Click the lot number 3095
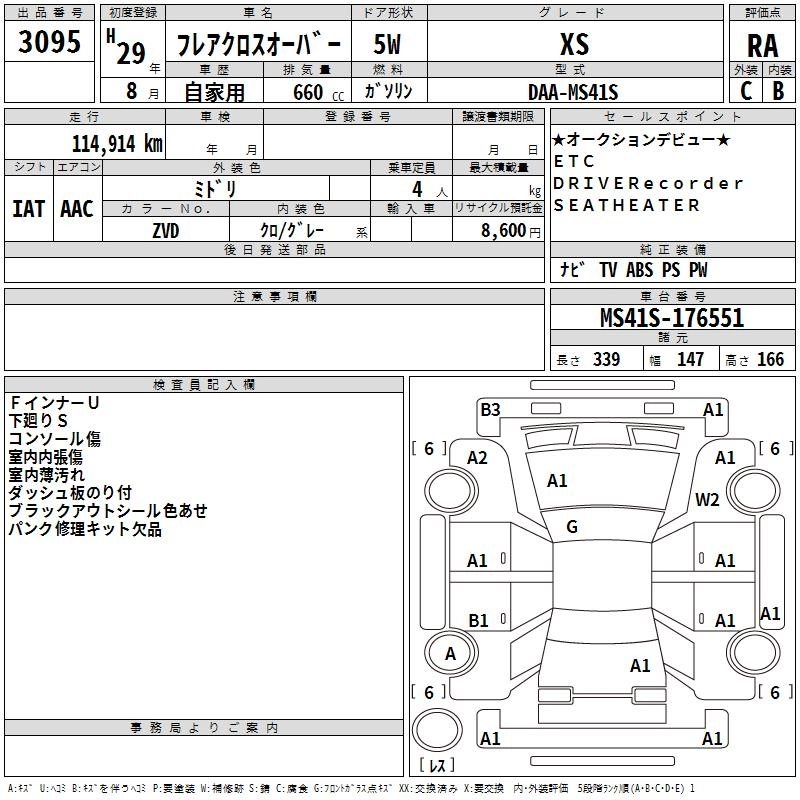 tap(49, 42)
